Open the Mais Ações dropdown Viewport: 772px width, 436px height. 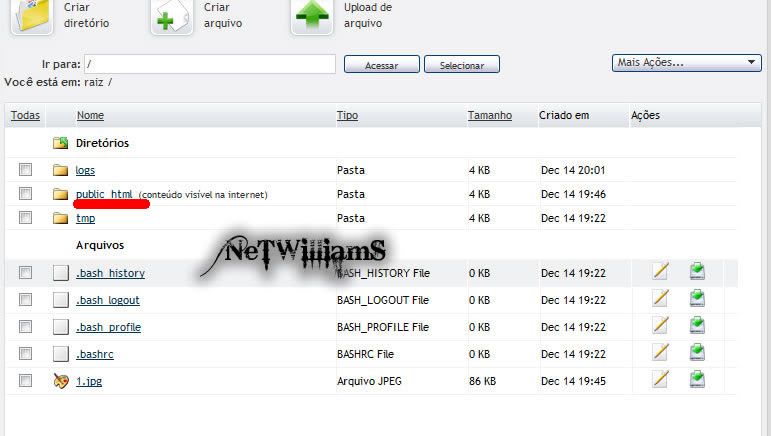coord(686,62)
